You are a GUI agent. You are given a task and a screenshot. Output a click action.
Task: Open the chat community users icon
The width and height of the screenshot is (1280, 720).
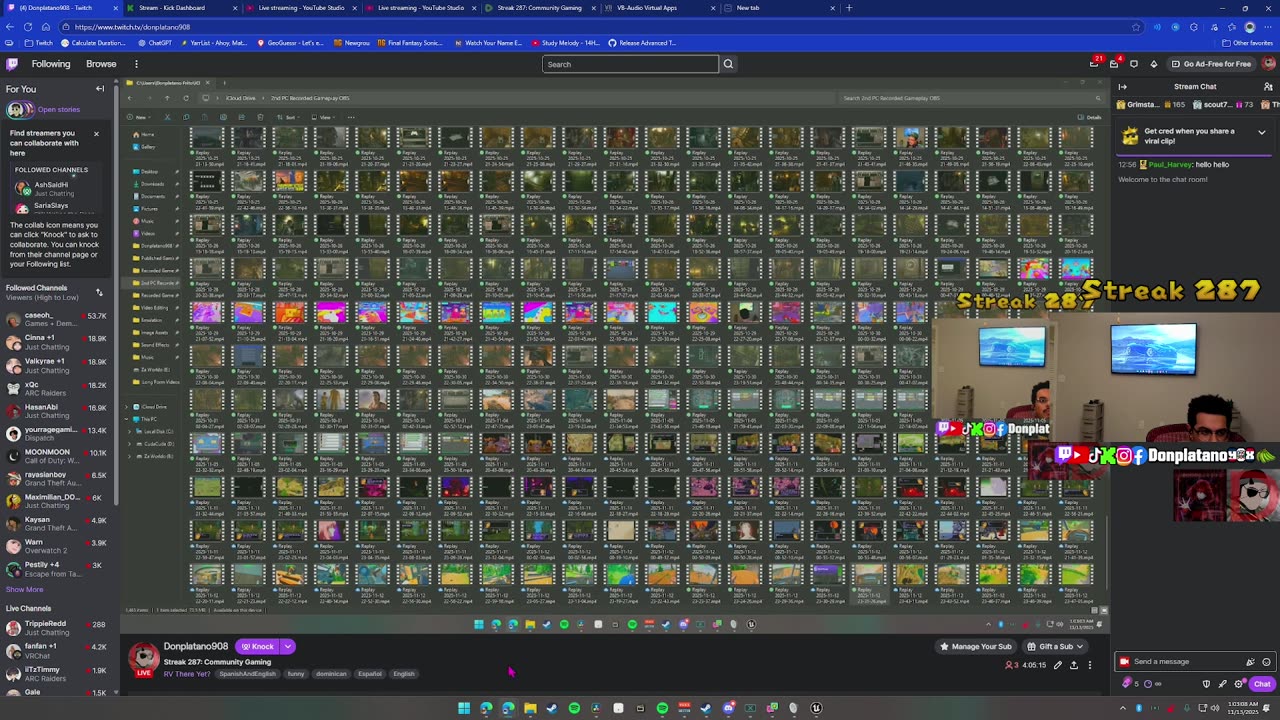pos(1268,87)
